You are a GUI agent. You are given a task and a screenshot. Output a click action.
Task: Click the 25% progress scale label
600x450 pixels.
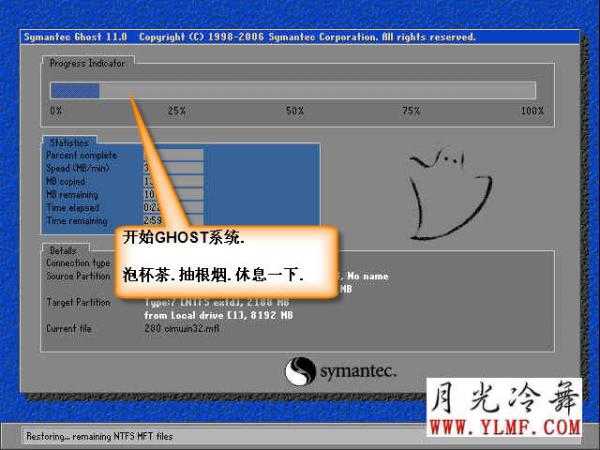[x=177, y=111]
